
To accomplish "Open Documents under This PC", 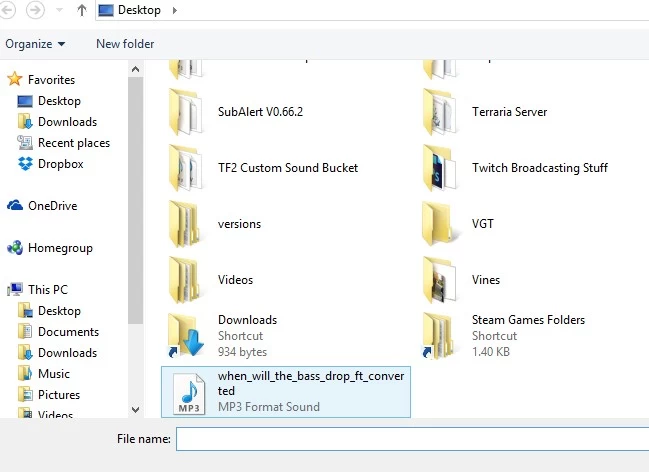I will (x=68, y=332).
